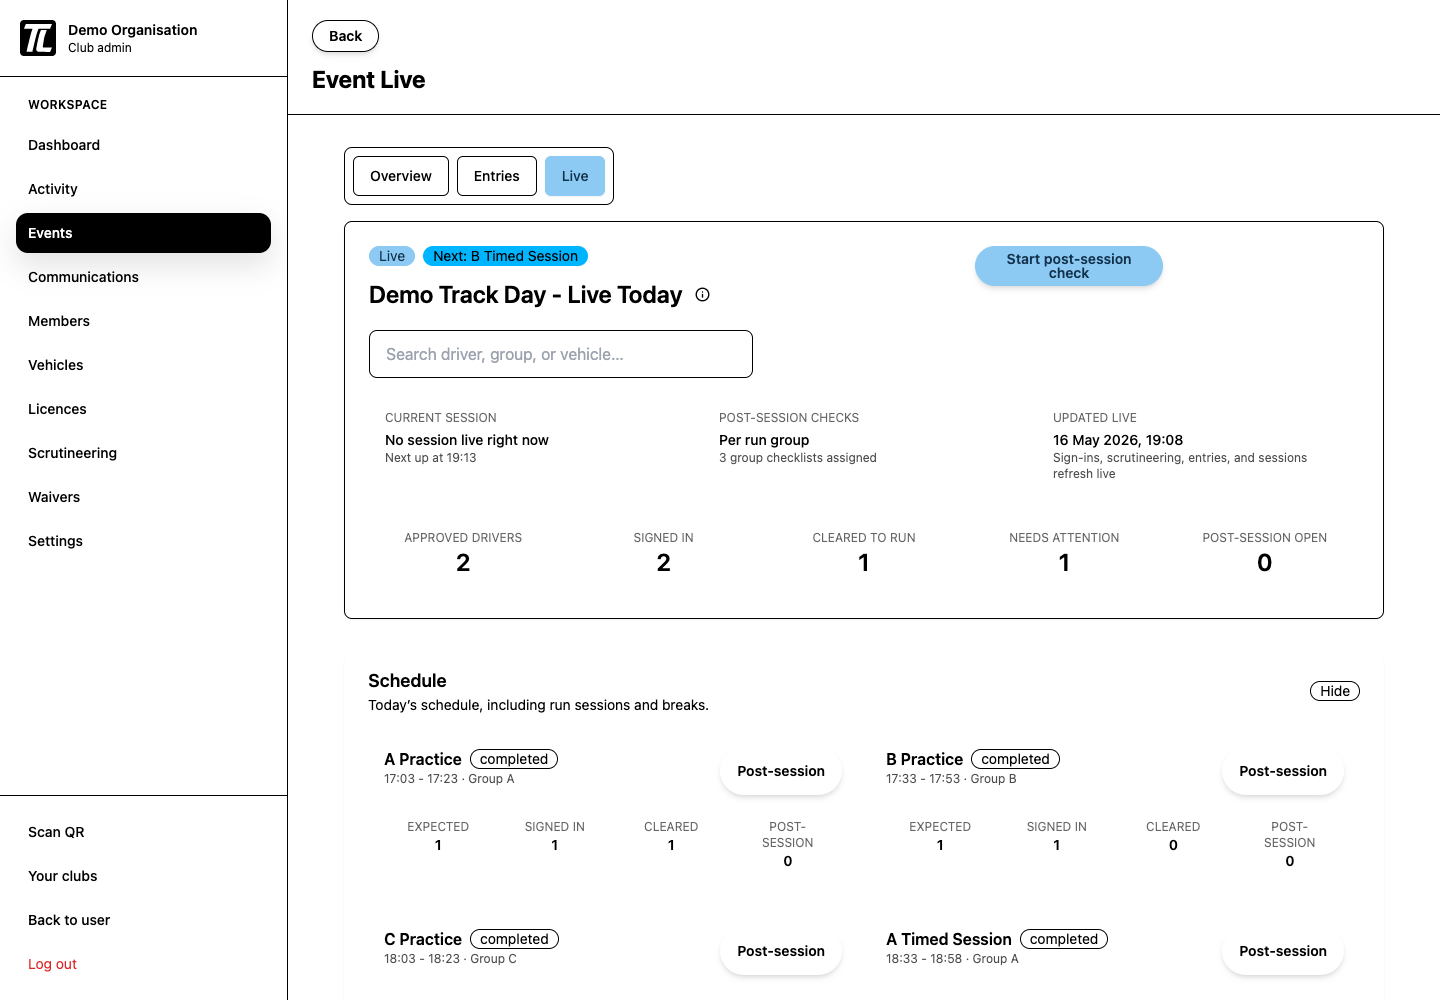
Task: Click 'Next up at 19:13' text
Action: 431,458
